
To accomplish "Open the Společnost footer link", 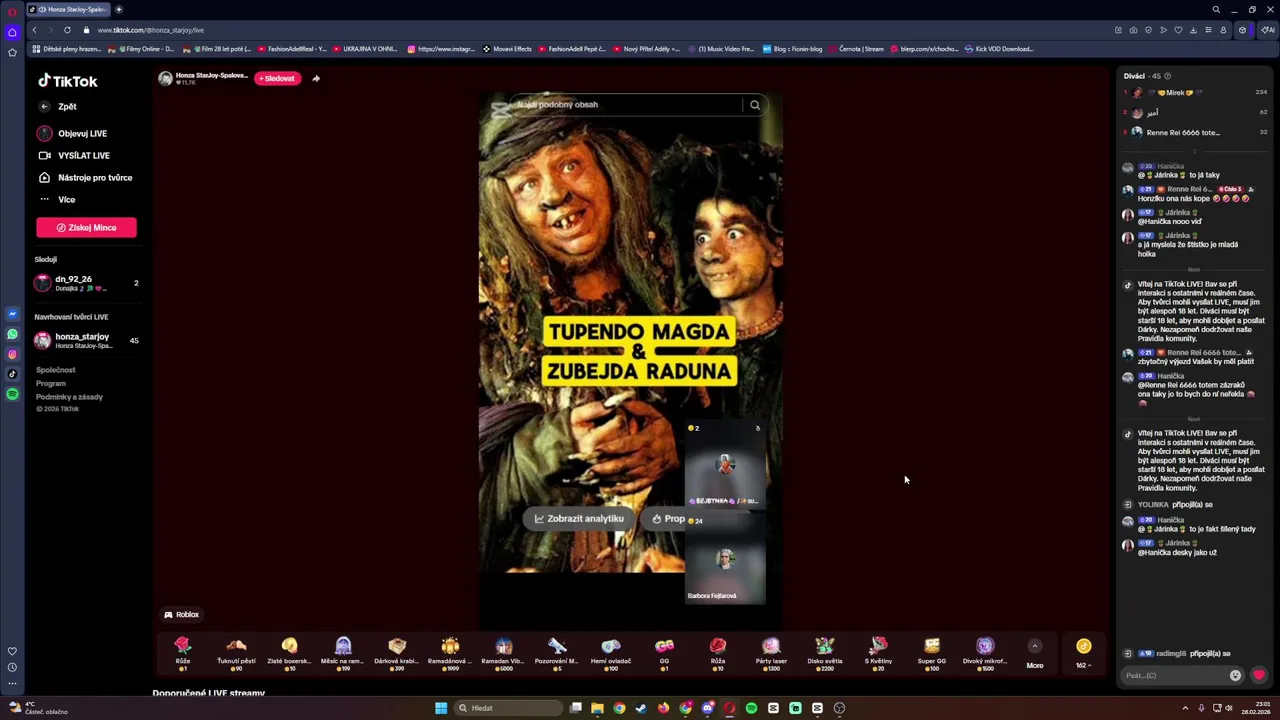I will pyautogui.click(x=56, y=370).
